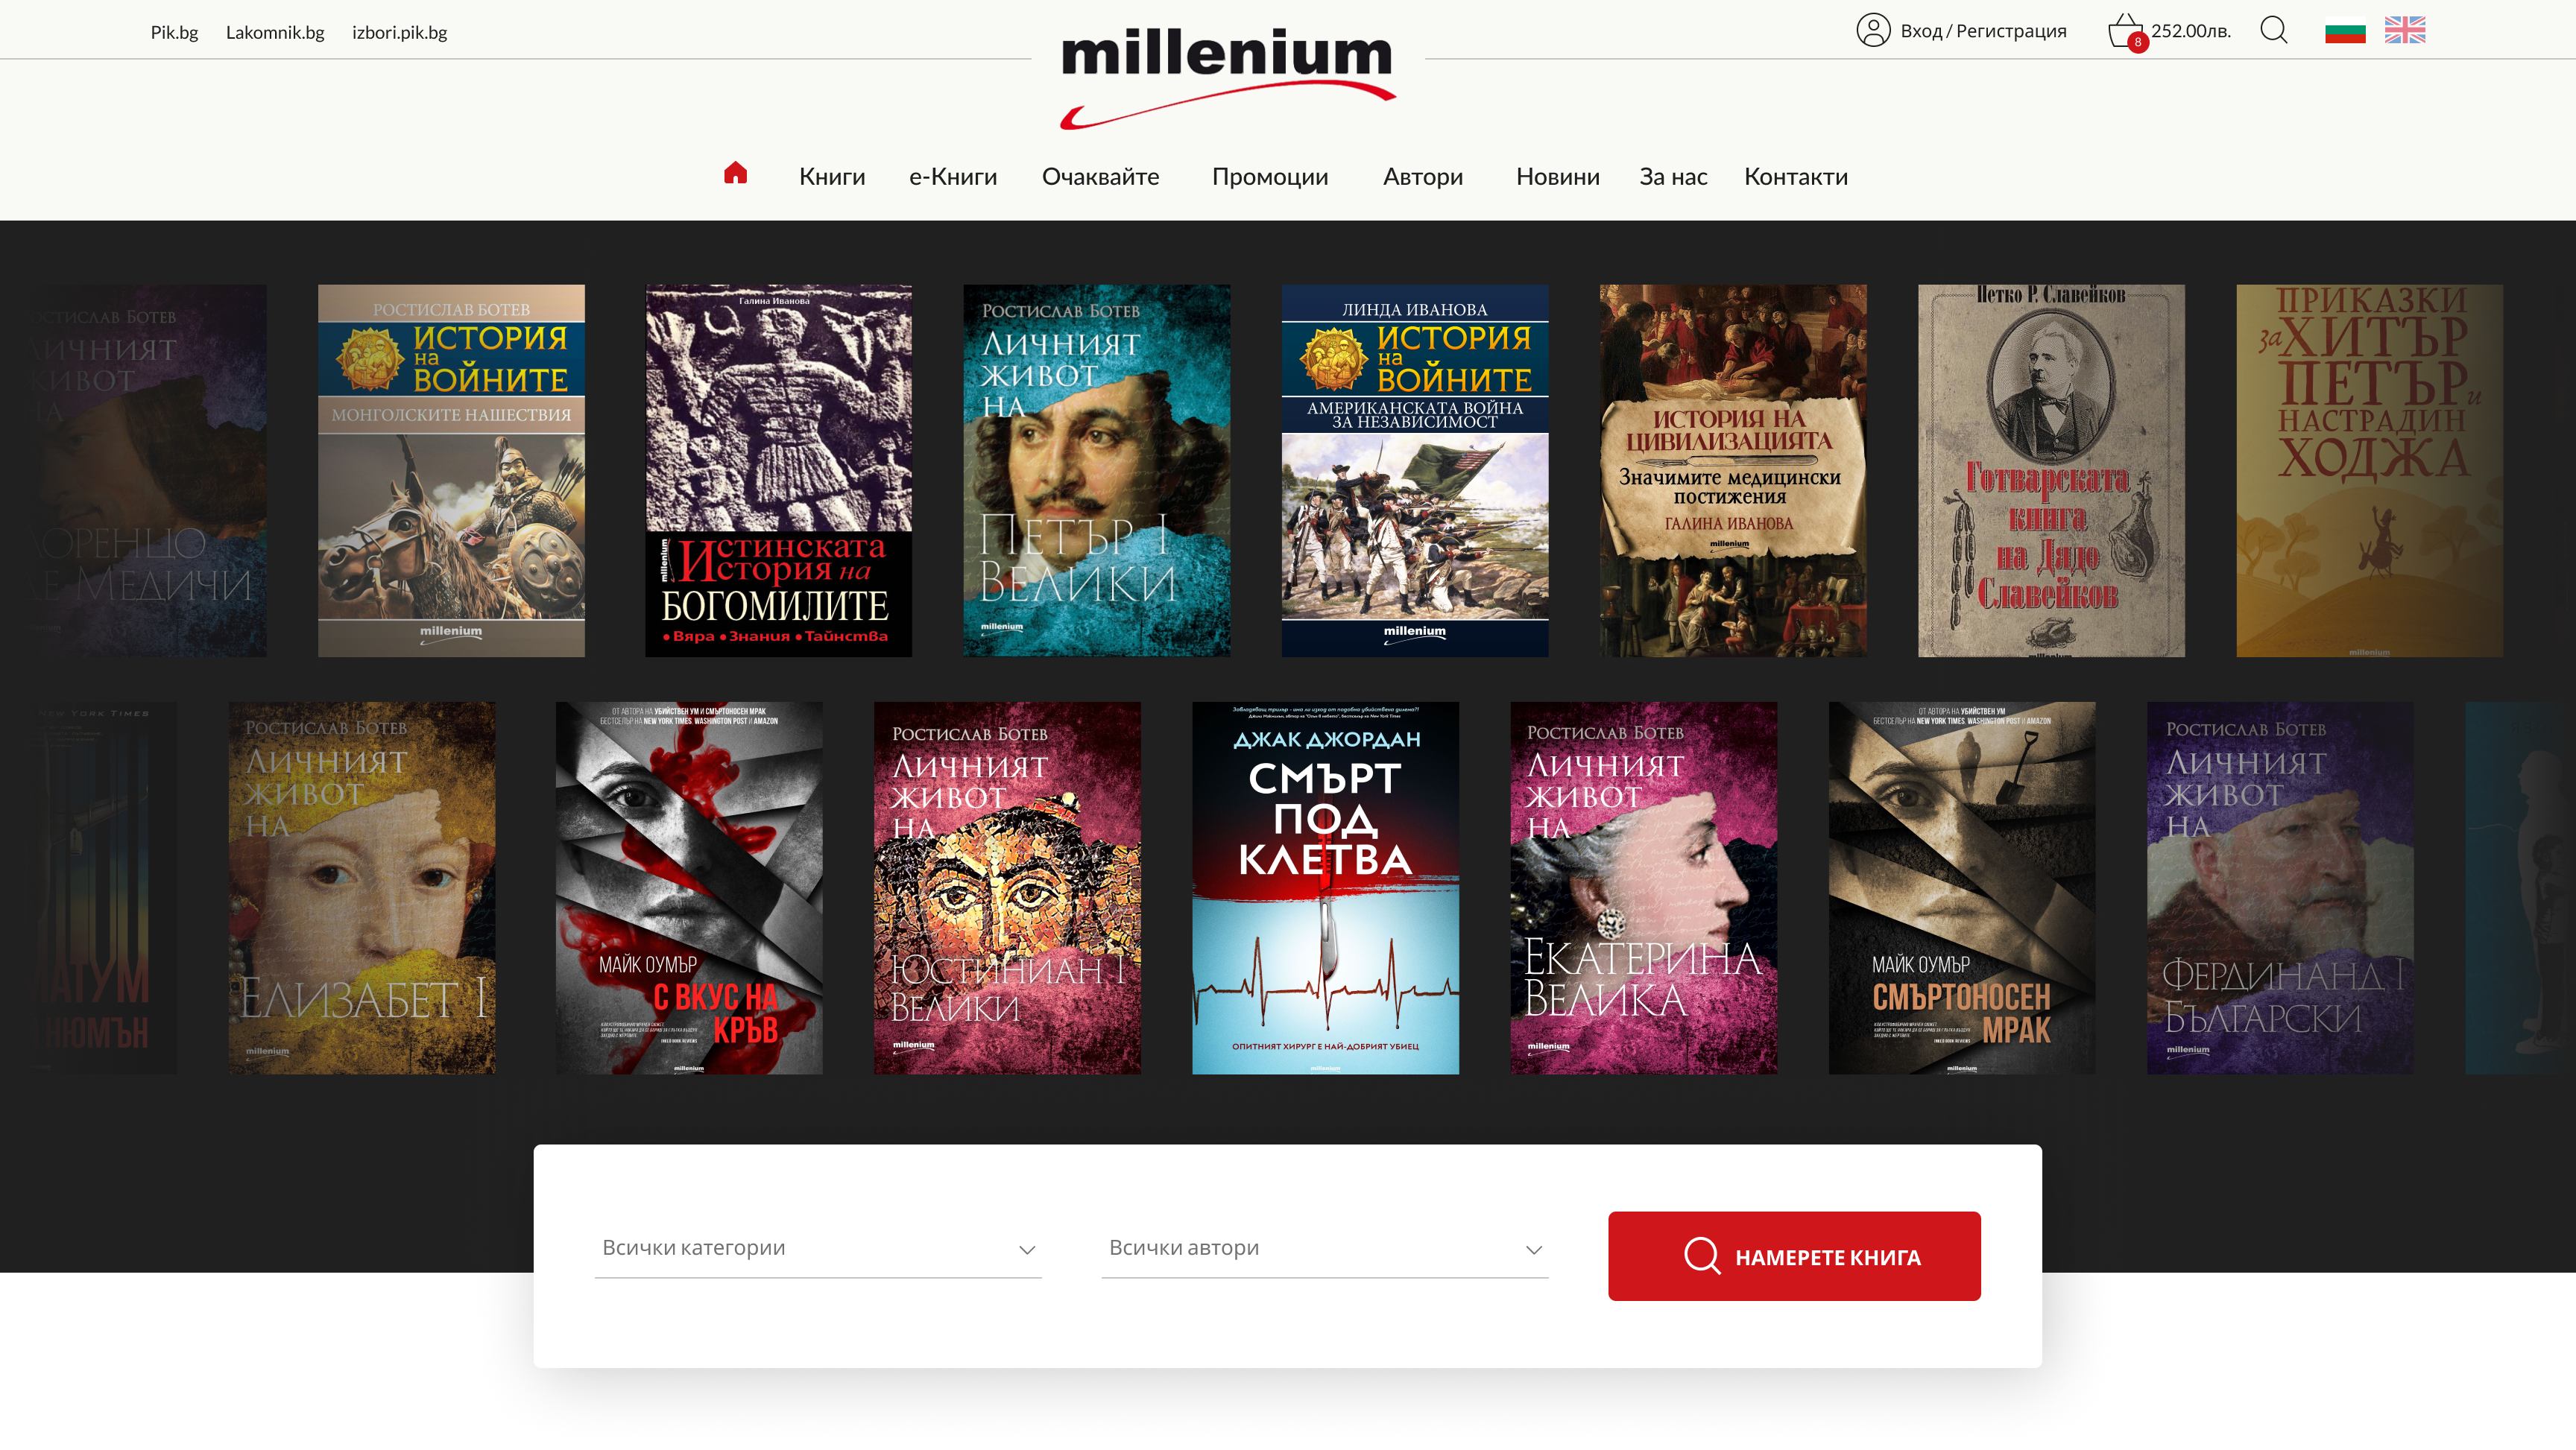Switch to Bulgarian flag language
Image resolution: width=2576 pixels, height=1450 pixels.
(2345, 31)
